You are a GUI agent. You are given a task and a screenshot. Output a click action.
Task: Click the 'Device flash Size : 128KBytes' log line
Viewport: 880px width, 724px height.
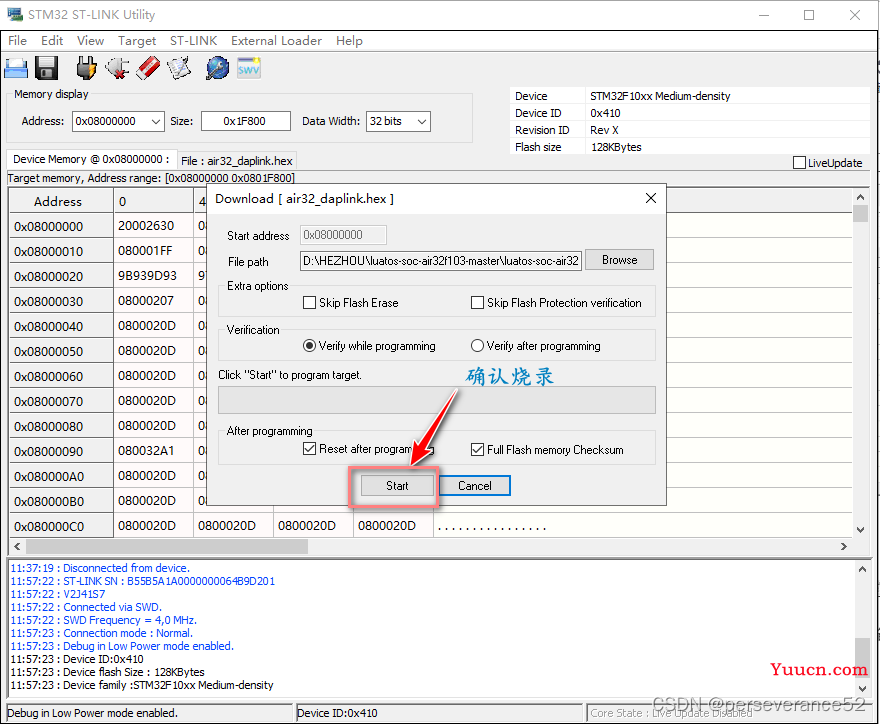(x=108, y=672)
